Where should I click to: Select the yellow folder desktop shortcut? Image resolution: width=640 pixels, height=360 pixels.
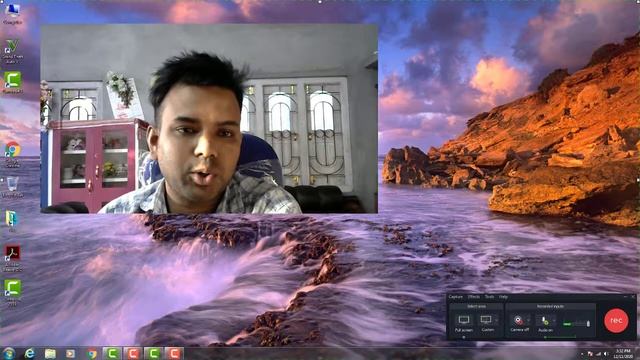12,221
